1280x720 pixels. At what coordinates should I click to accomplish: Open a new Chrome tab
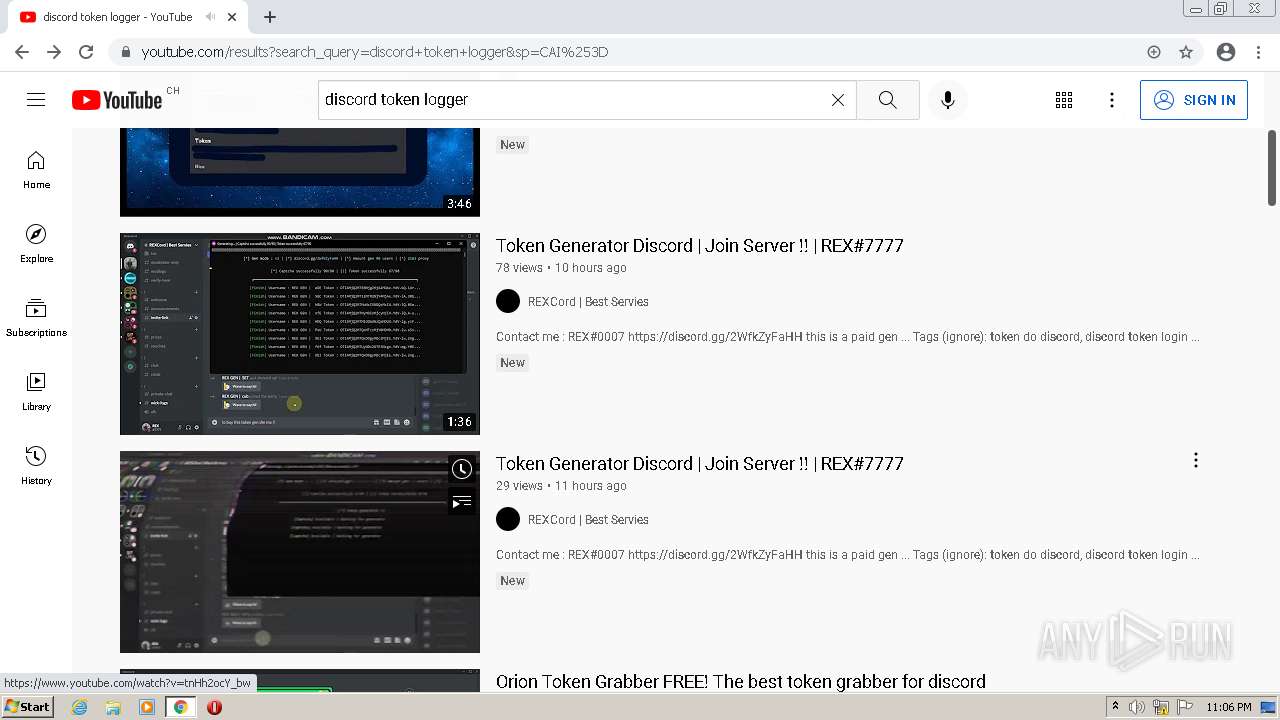click(x=270, y=17)
